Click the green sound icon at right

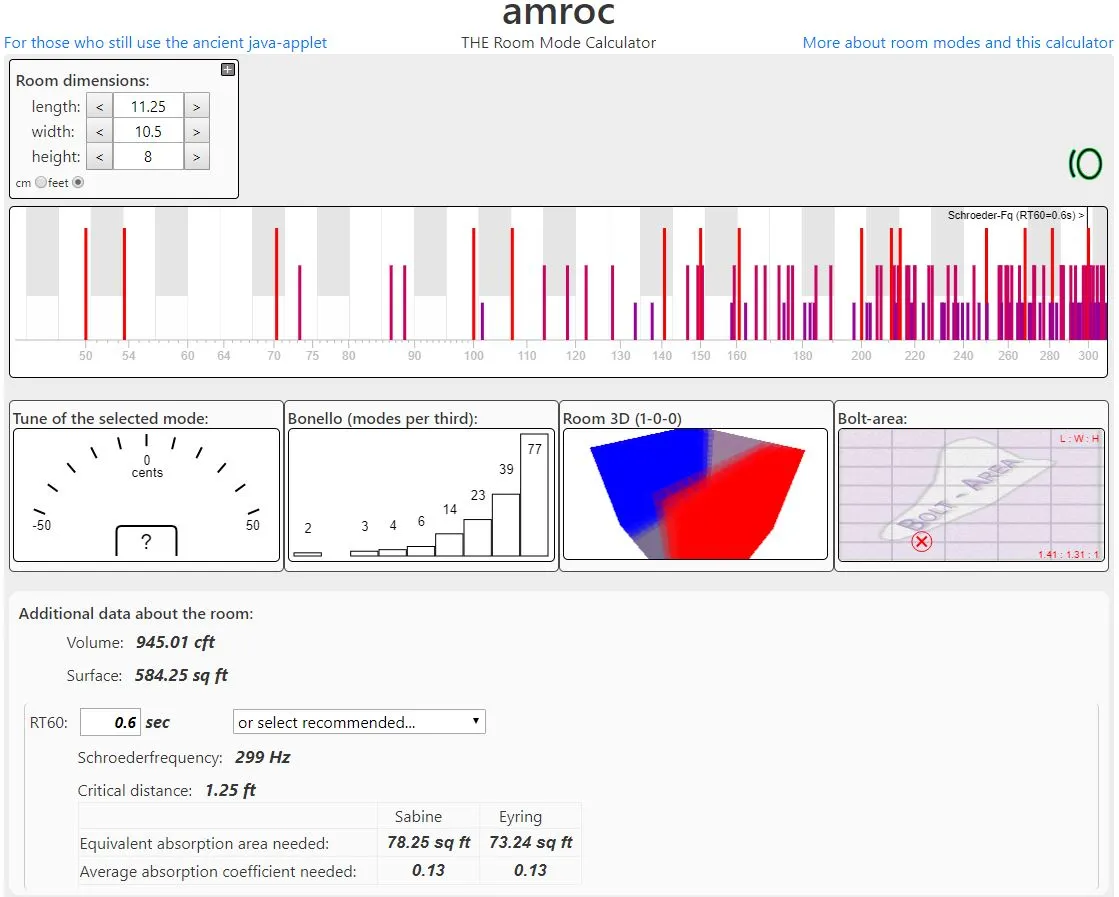(x=1085, y=164)
